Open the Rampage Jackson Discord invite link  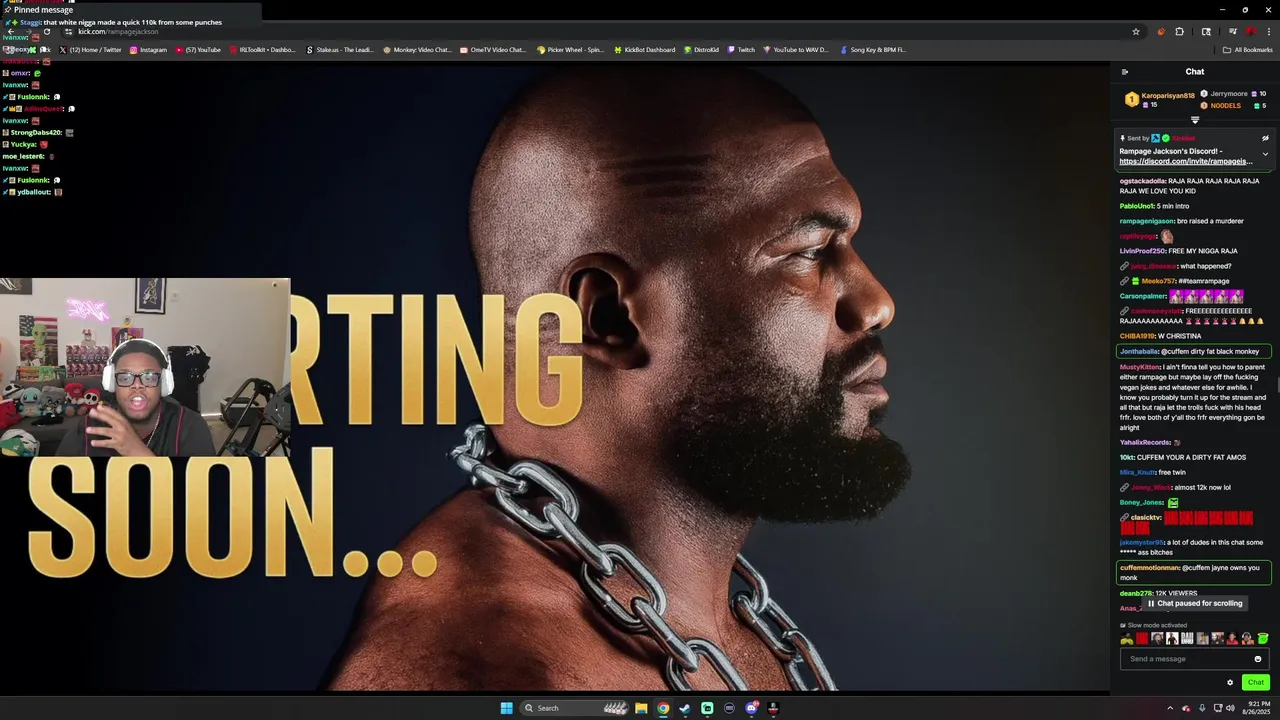[x=1185, y=161]
